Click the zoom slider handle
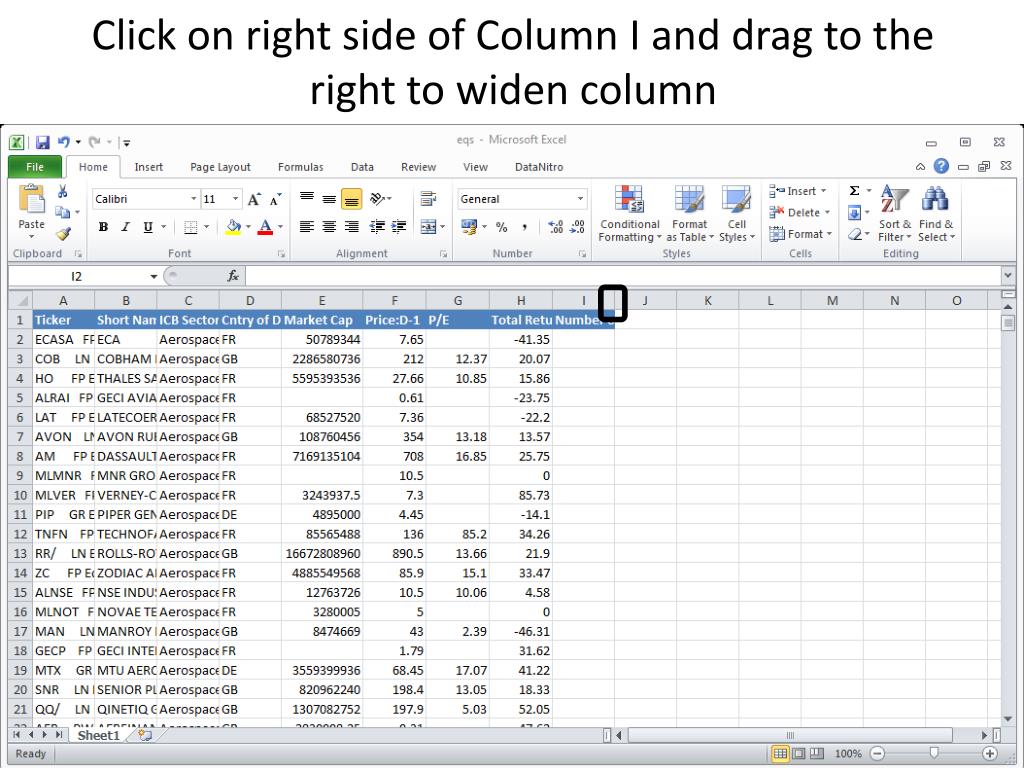Viewport: 1024px width, 768px height. [934, 753]
